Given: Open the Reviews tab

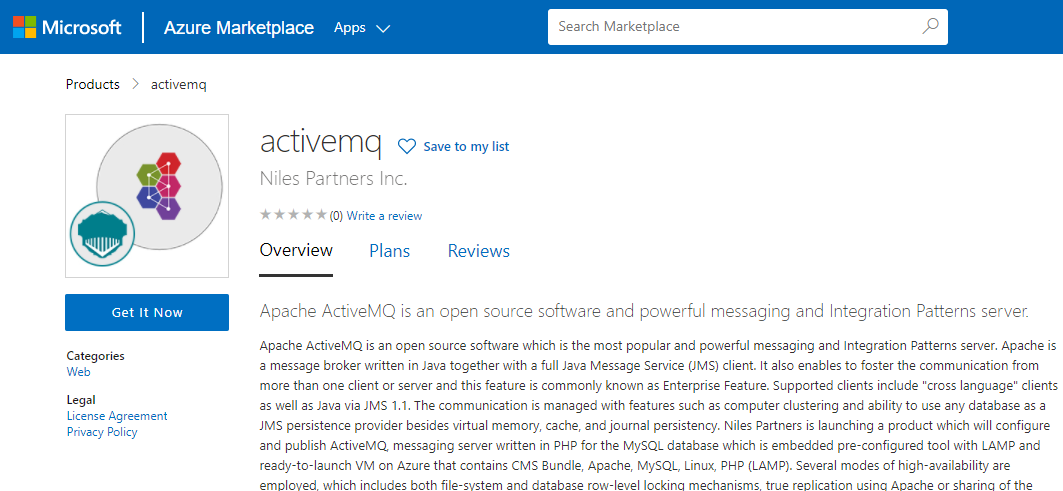Looking at the screenshot, I should [x=478, y=251].
